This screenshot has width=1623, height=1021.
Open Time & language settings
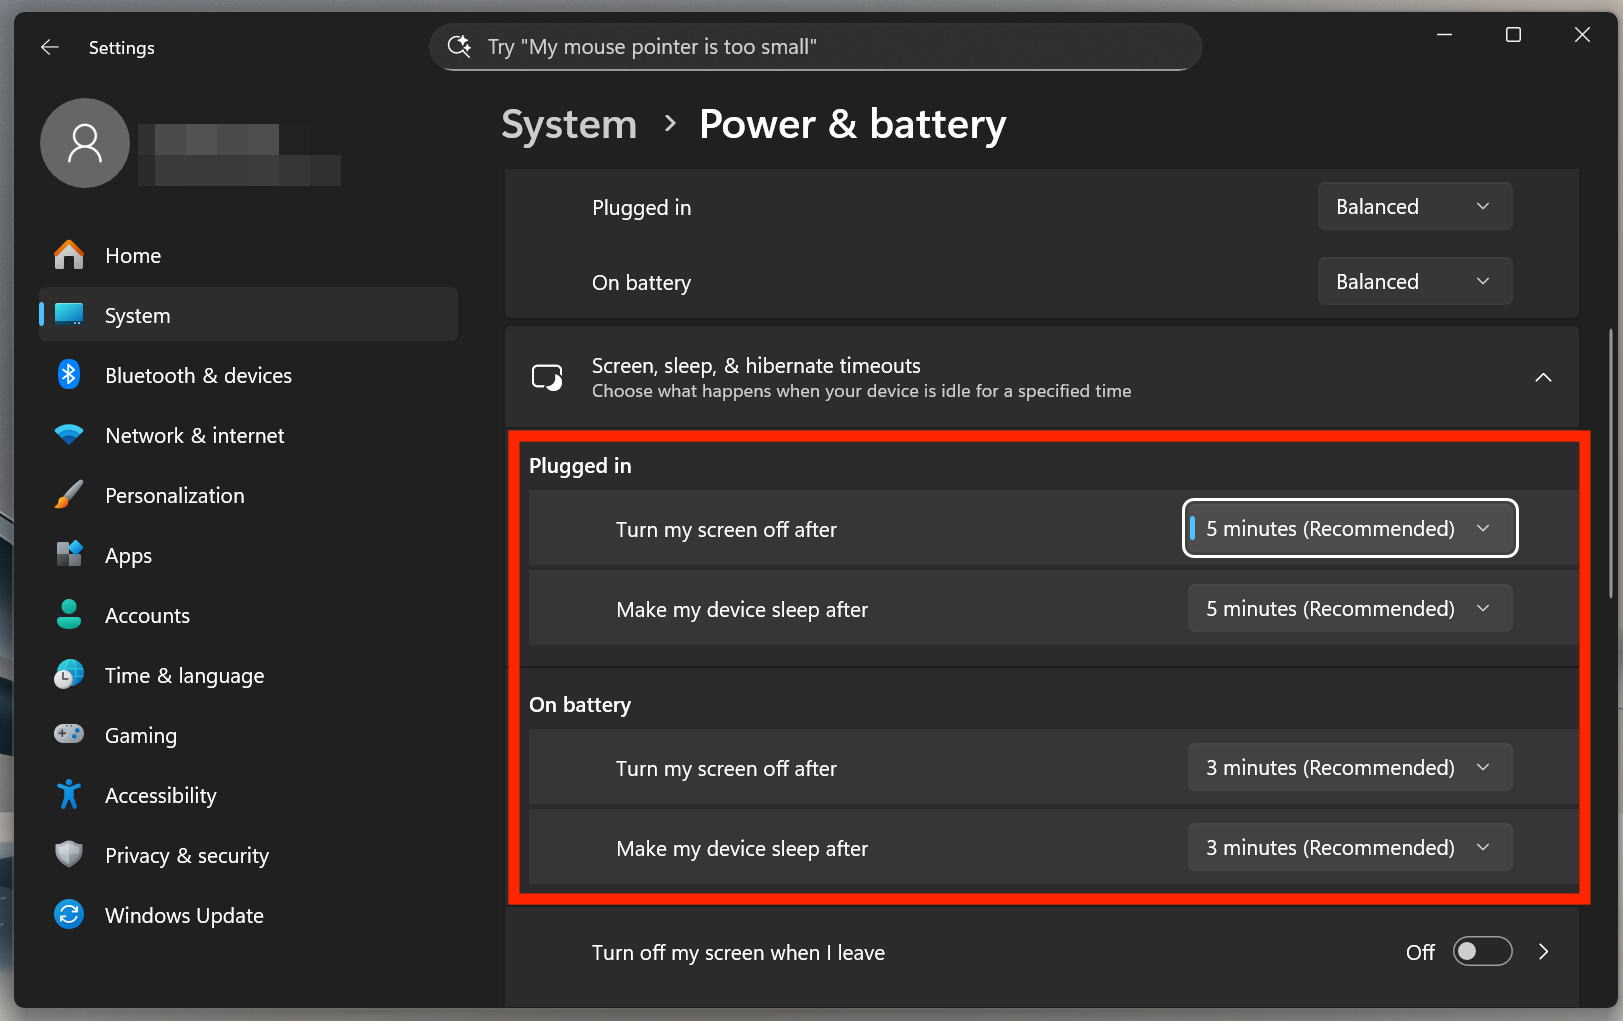[184, 676]
